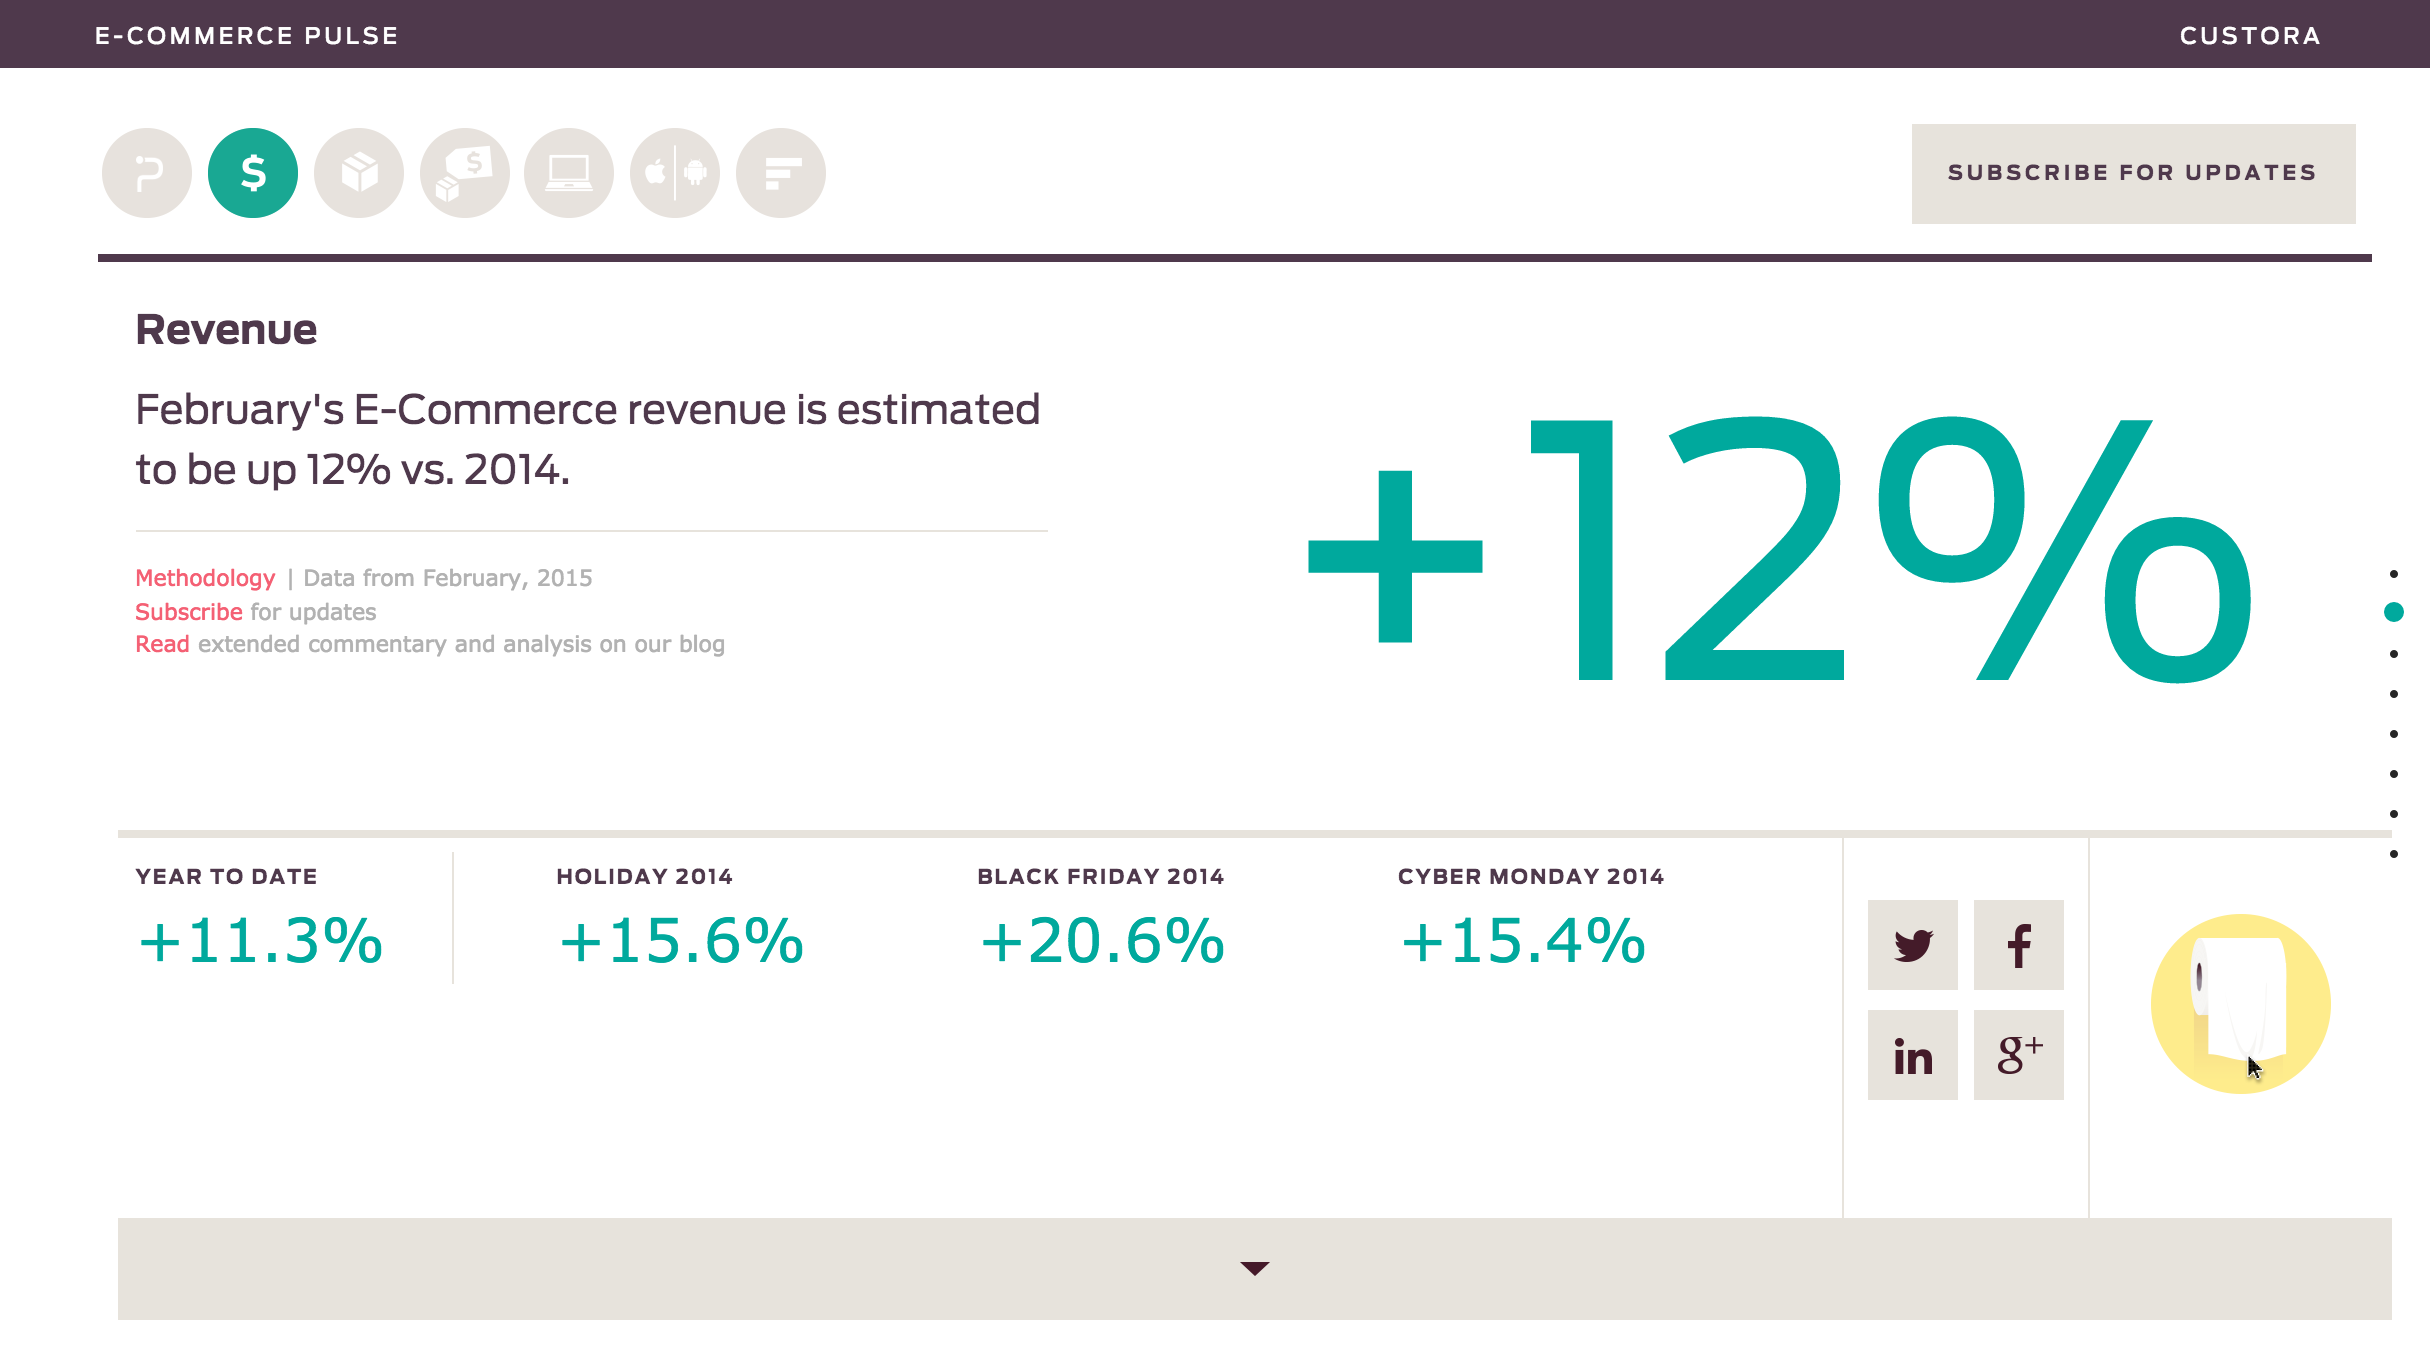Share on Twitter using the bird icon

(1912, 945)
